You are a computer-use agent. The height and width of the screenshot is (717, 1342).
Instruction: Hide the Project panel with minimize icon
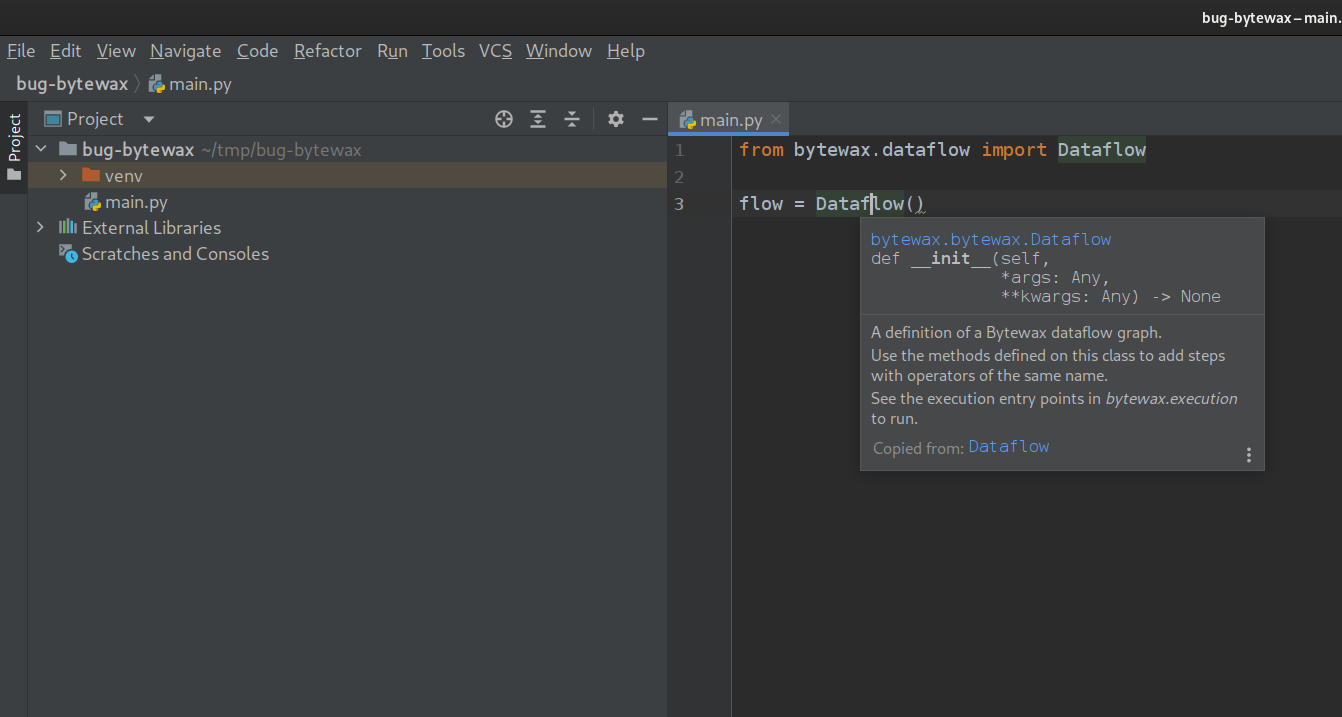point(650,119)
